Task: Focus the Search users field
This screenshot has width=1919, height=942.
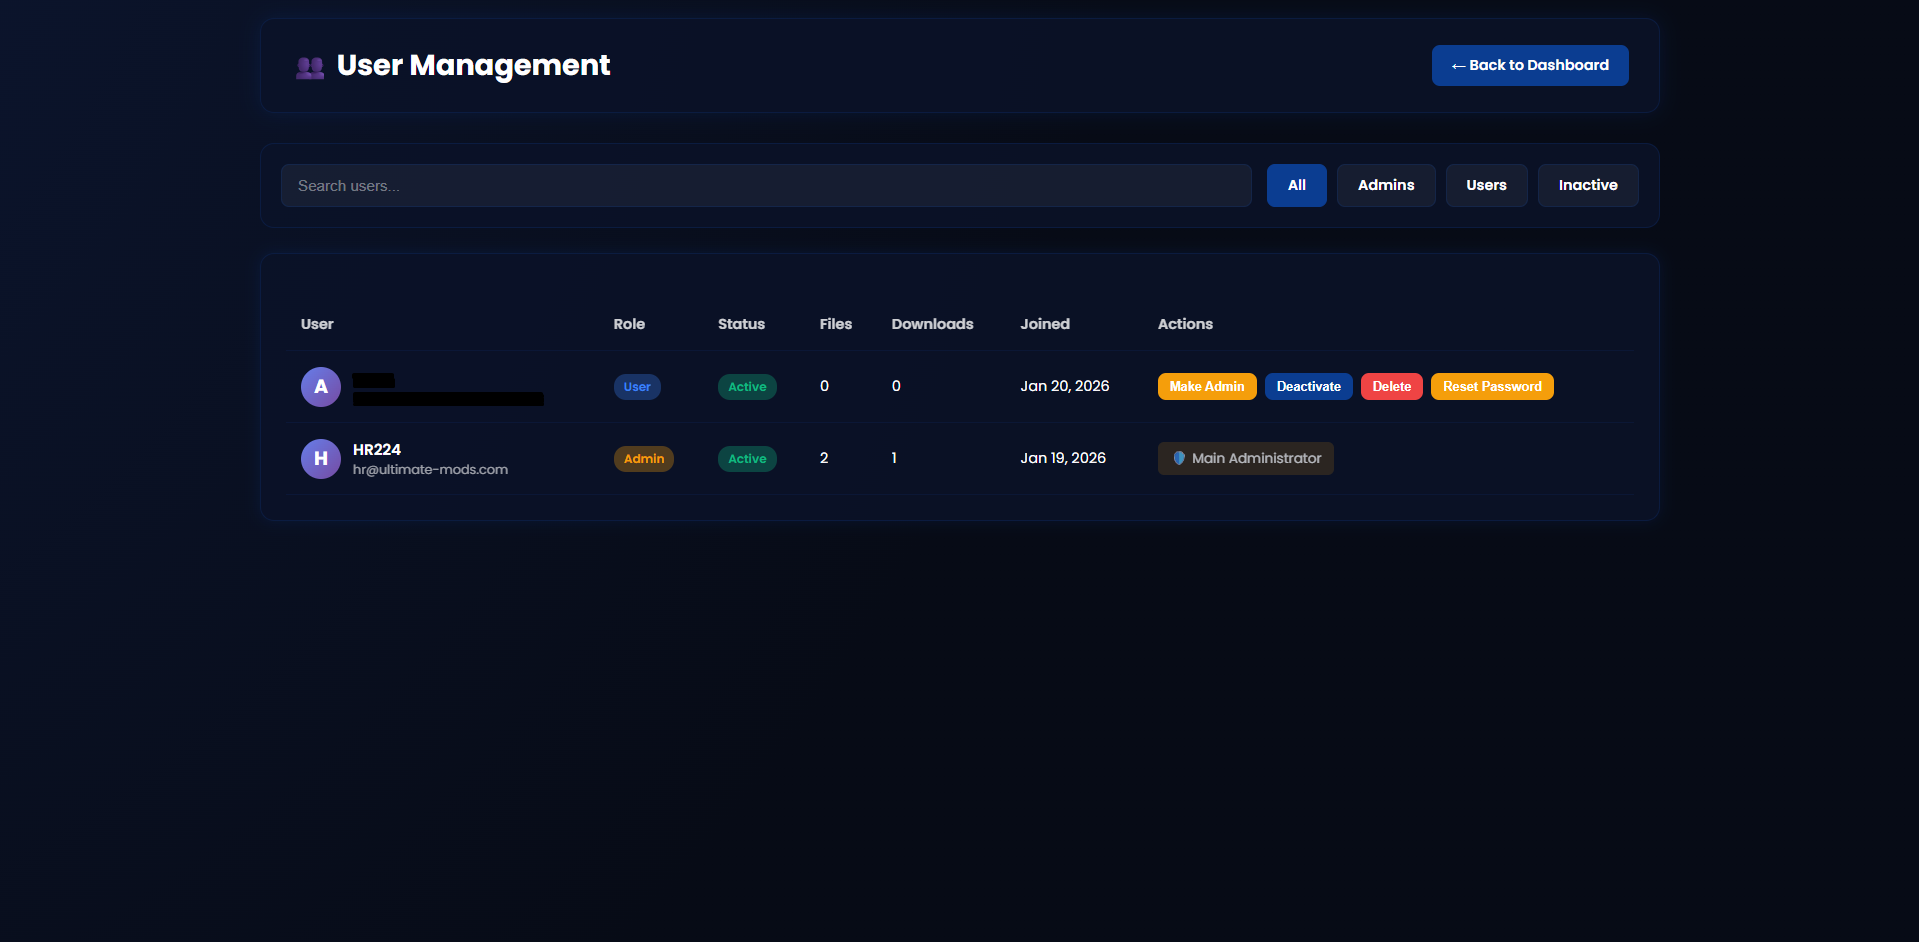Action: click(765, 186)
